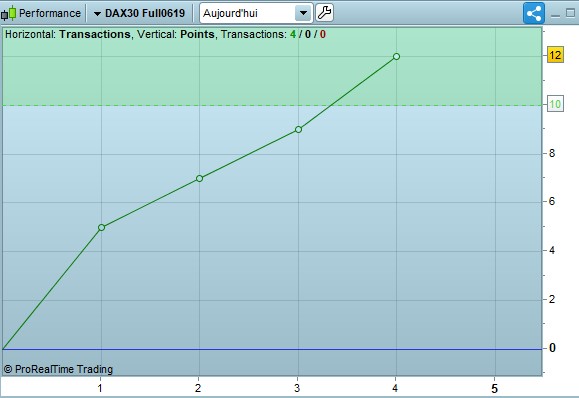Click the x-axis label 5
This screenshot has width=579, height=398.
coord(494,388)
